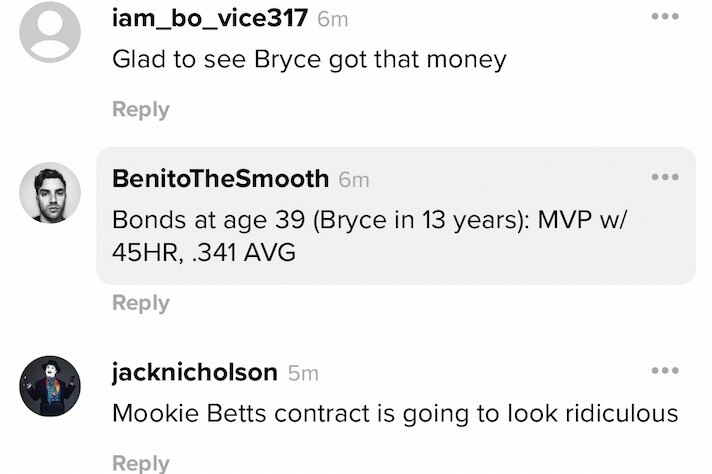Click the 'Mookie Betts contract' comment text

(x=395, y=412)
